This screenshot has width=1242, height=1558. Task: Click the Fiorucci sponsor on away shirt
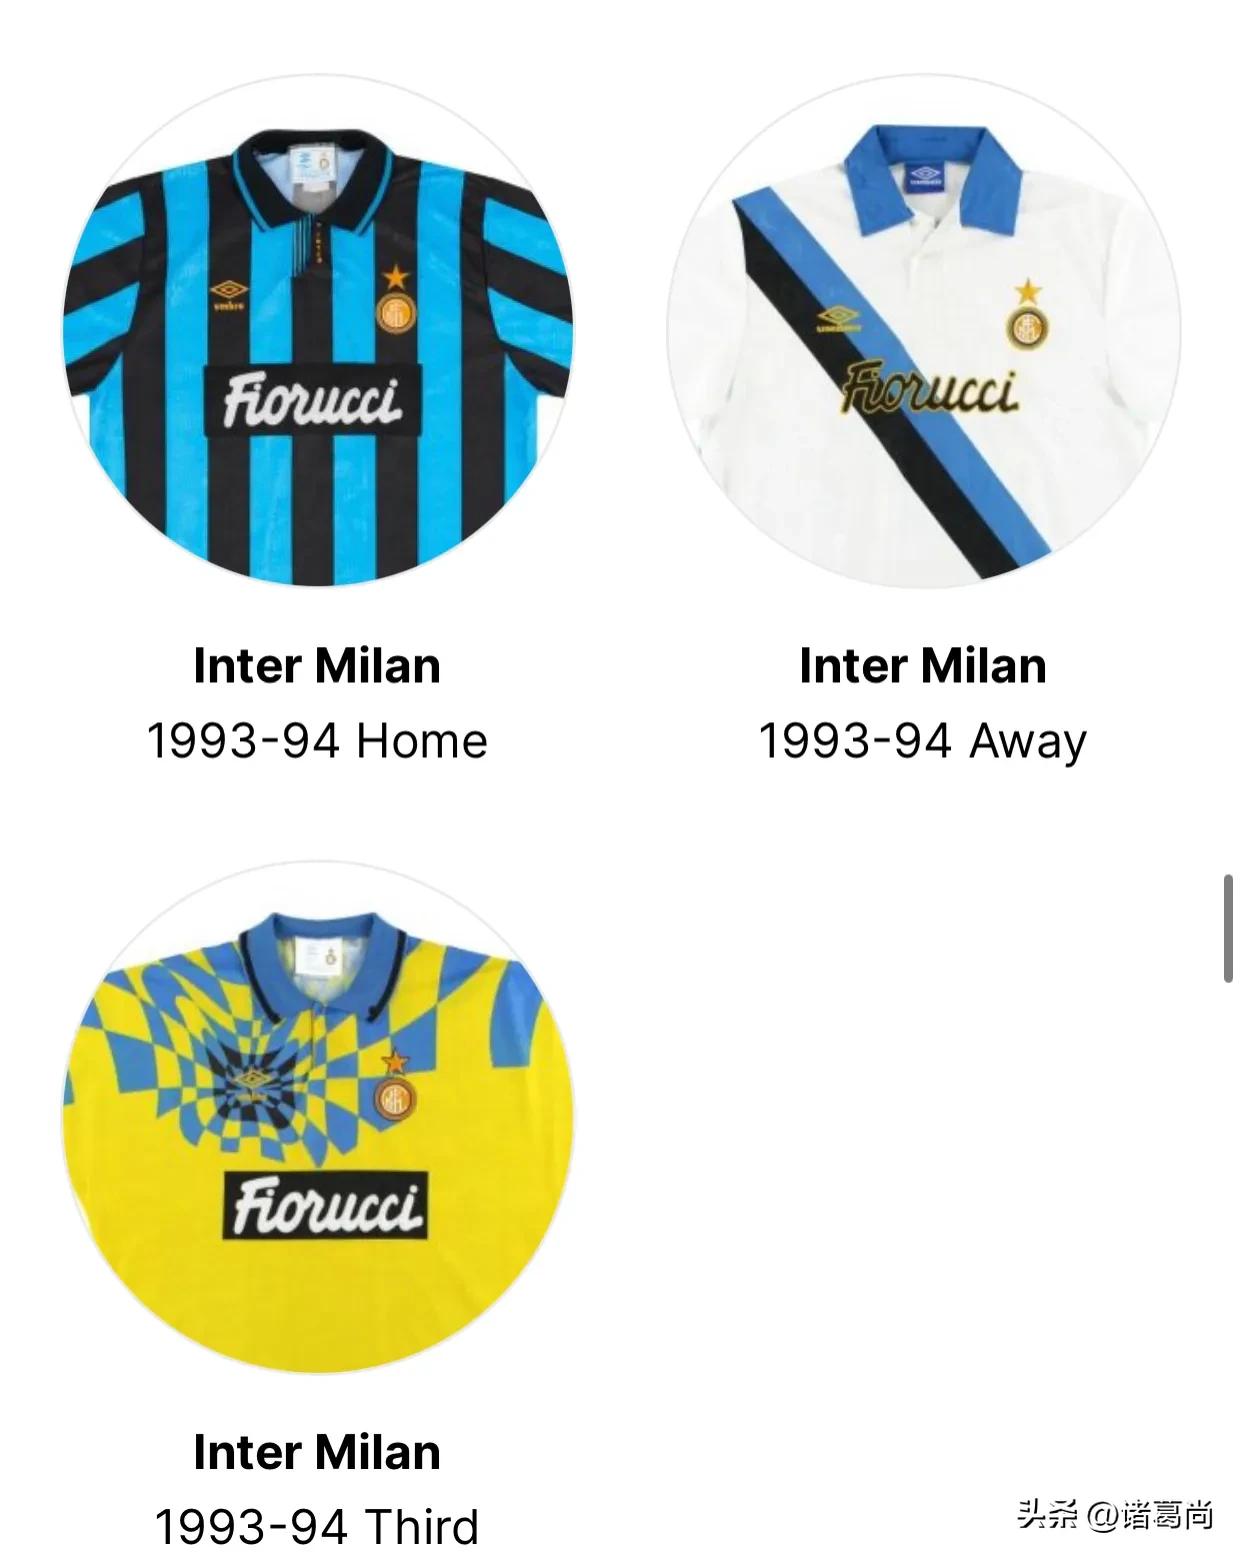tap(930, 388)
